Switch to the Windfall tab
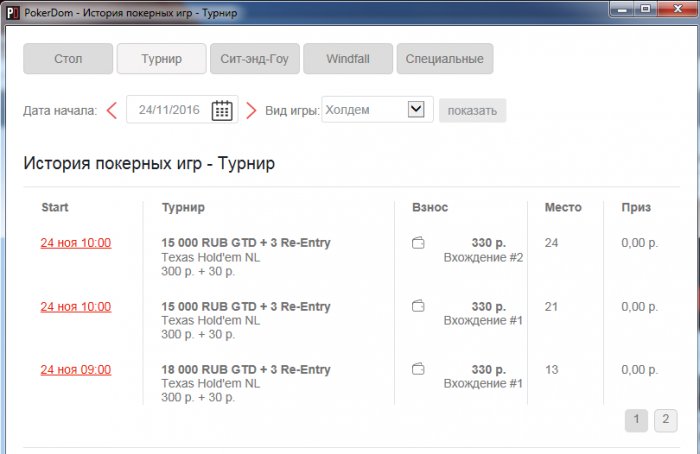The width and height of the screenshot is (700, 454). tap(348, 58)
